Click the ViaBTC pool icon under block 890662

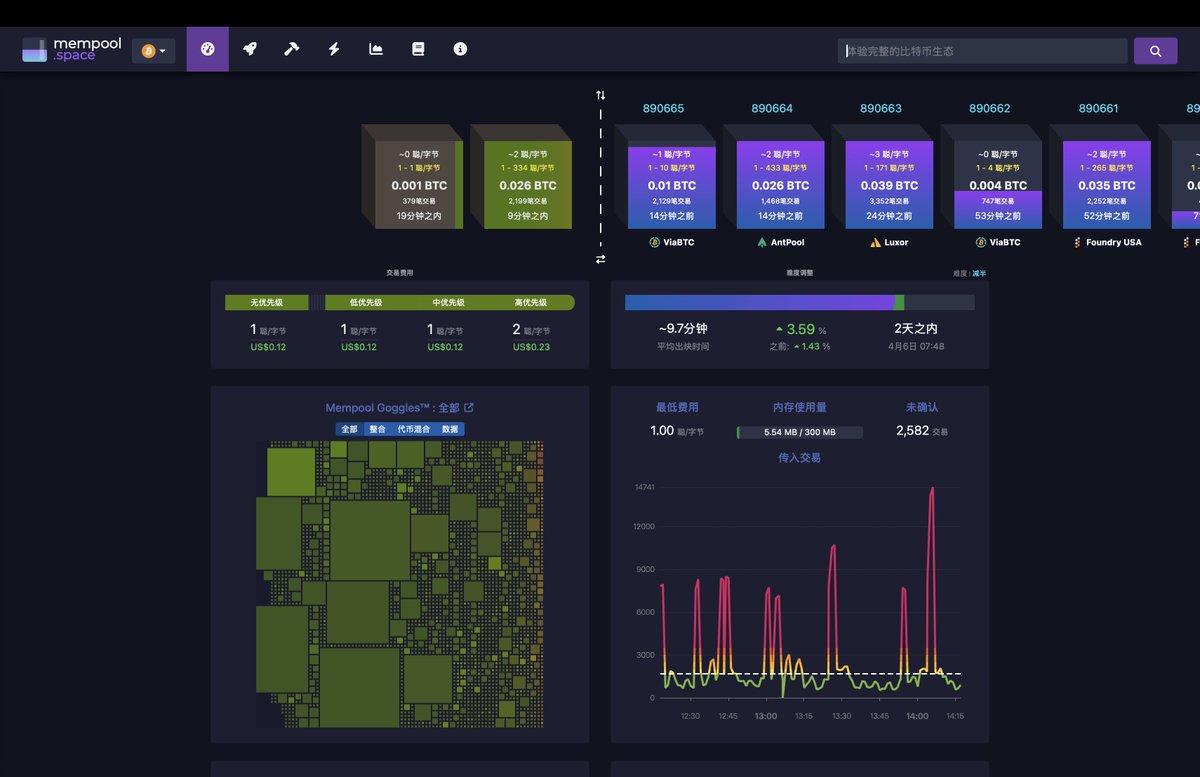click(x=981, y=242)
